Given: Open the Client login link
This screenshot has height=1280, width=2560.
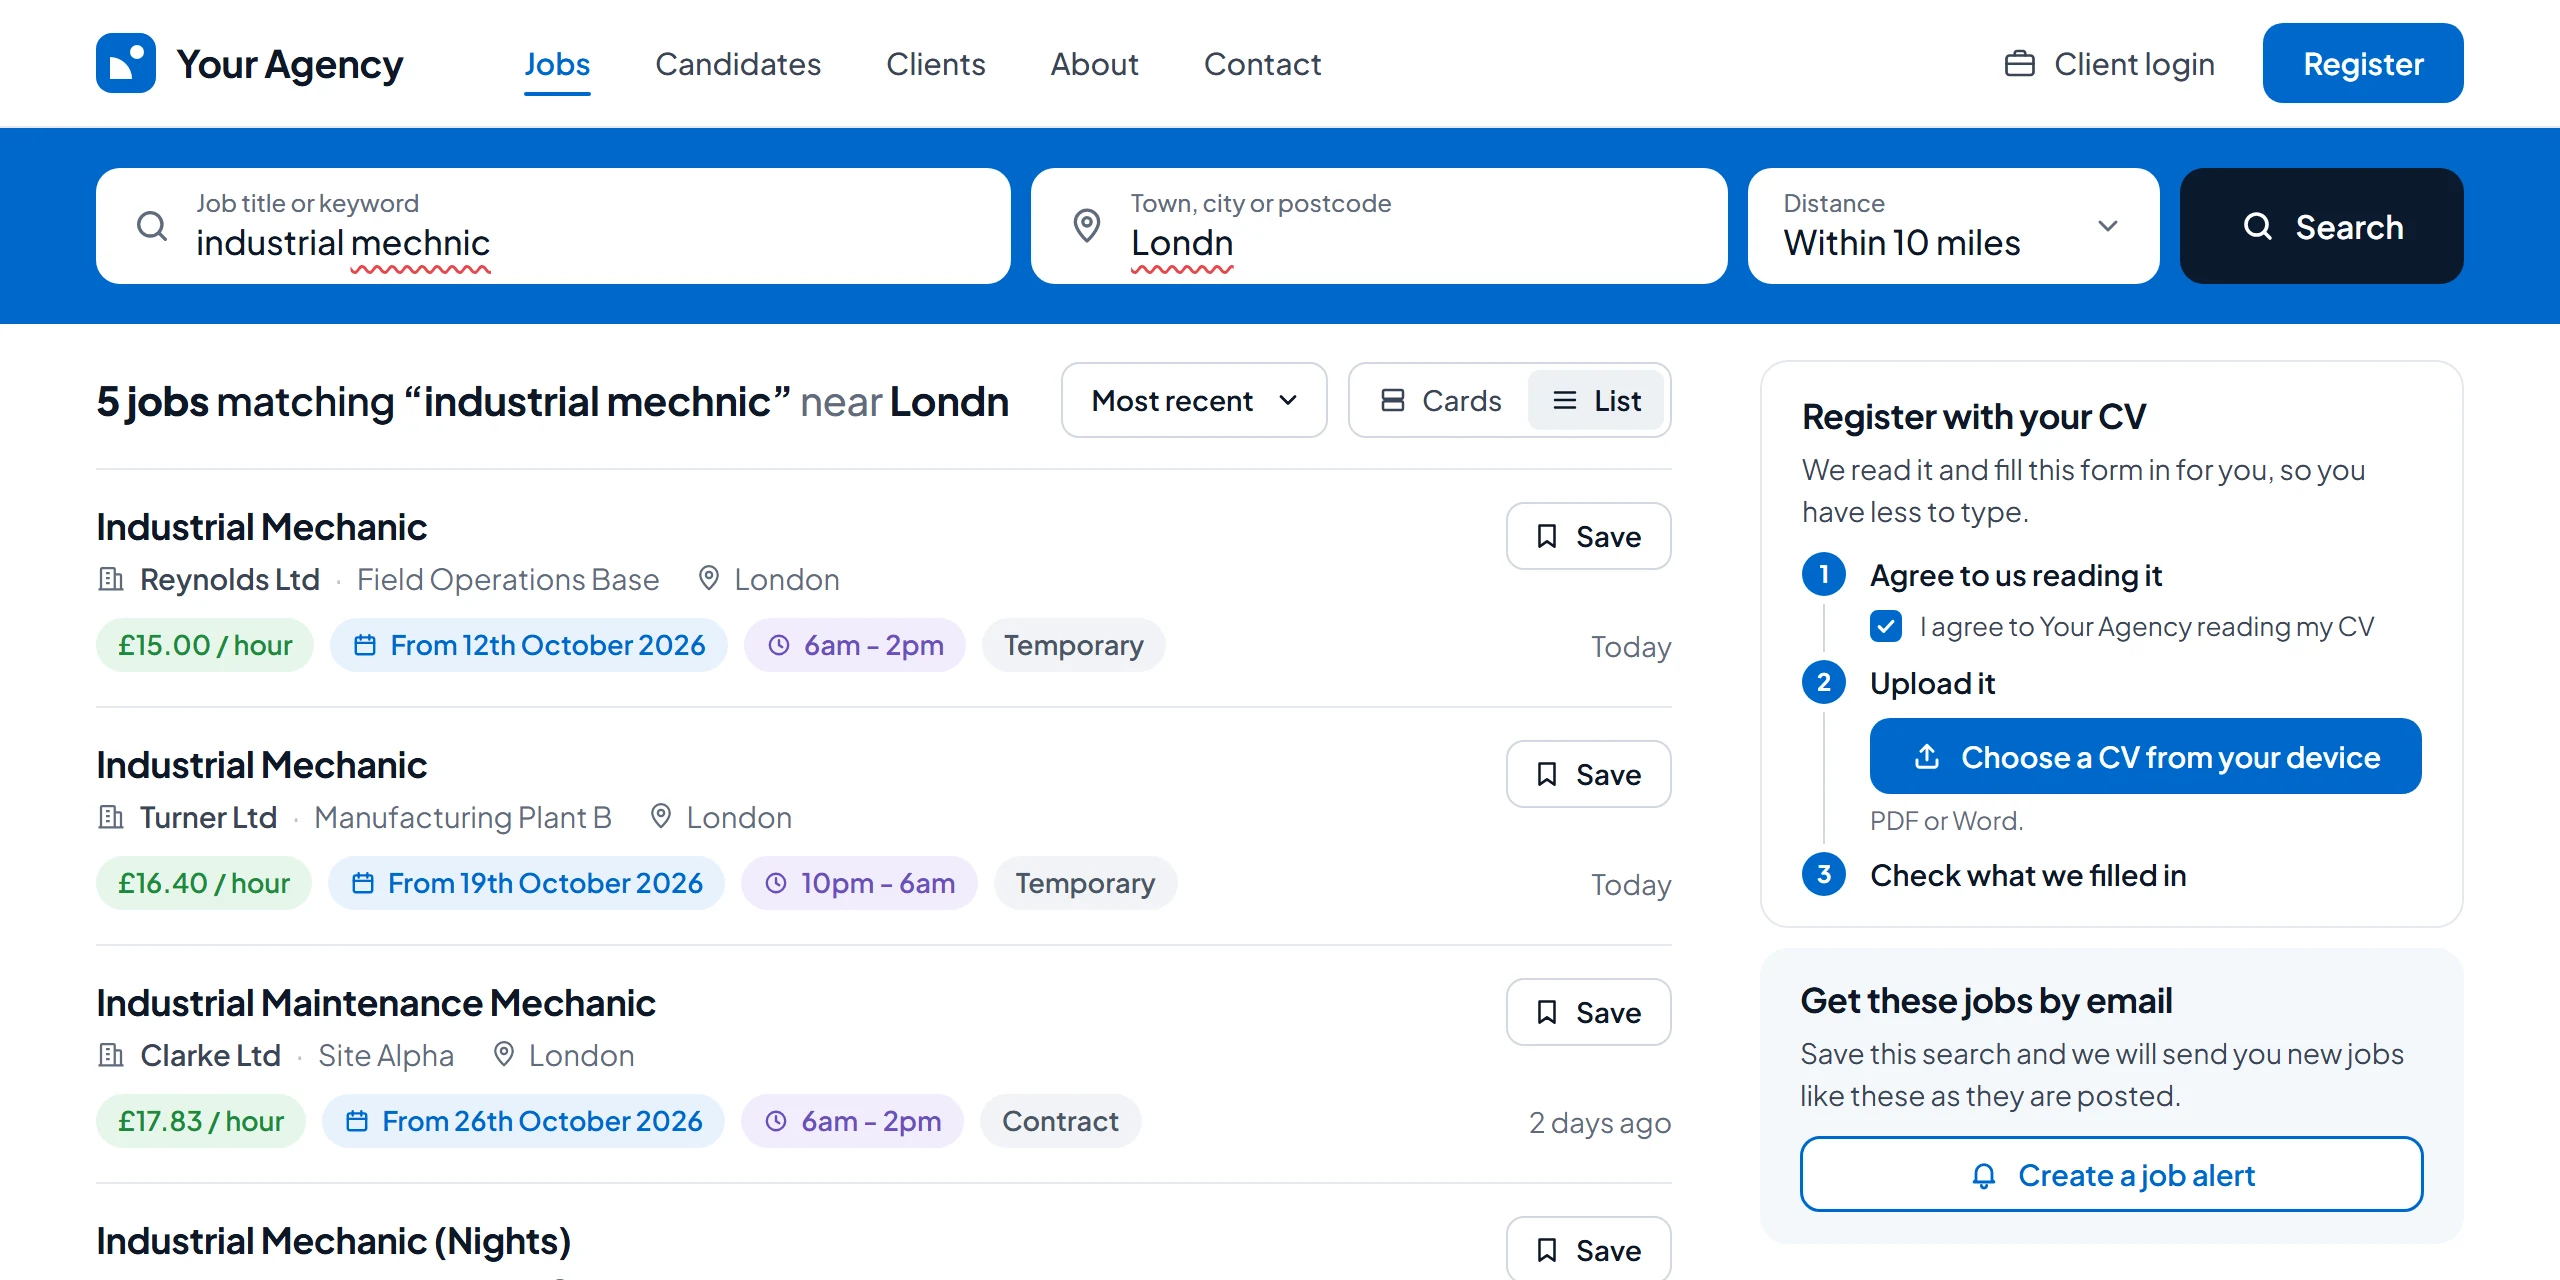Looking at the screenshot, I should click(2110, 64).
